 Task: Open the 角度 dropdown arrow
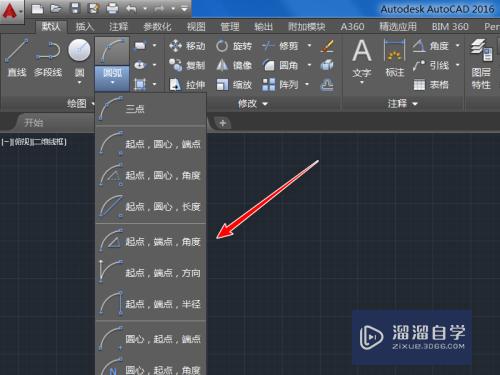(458, 46)
